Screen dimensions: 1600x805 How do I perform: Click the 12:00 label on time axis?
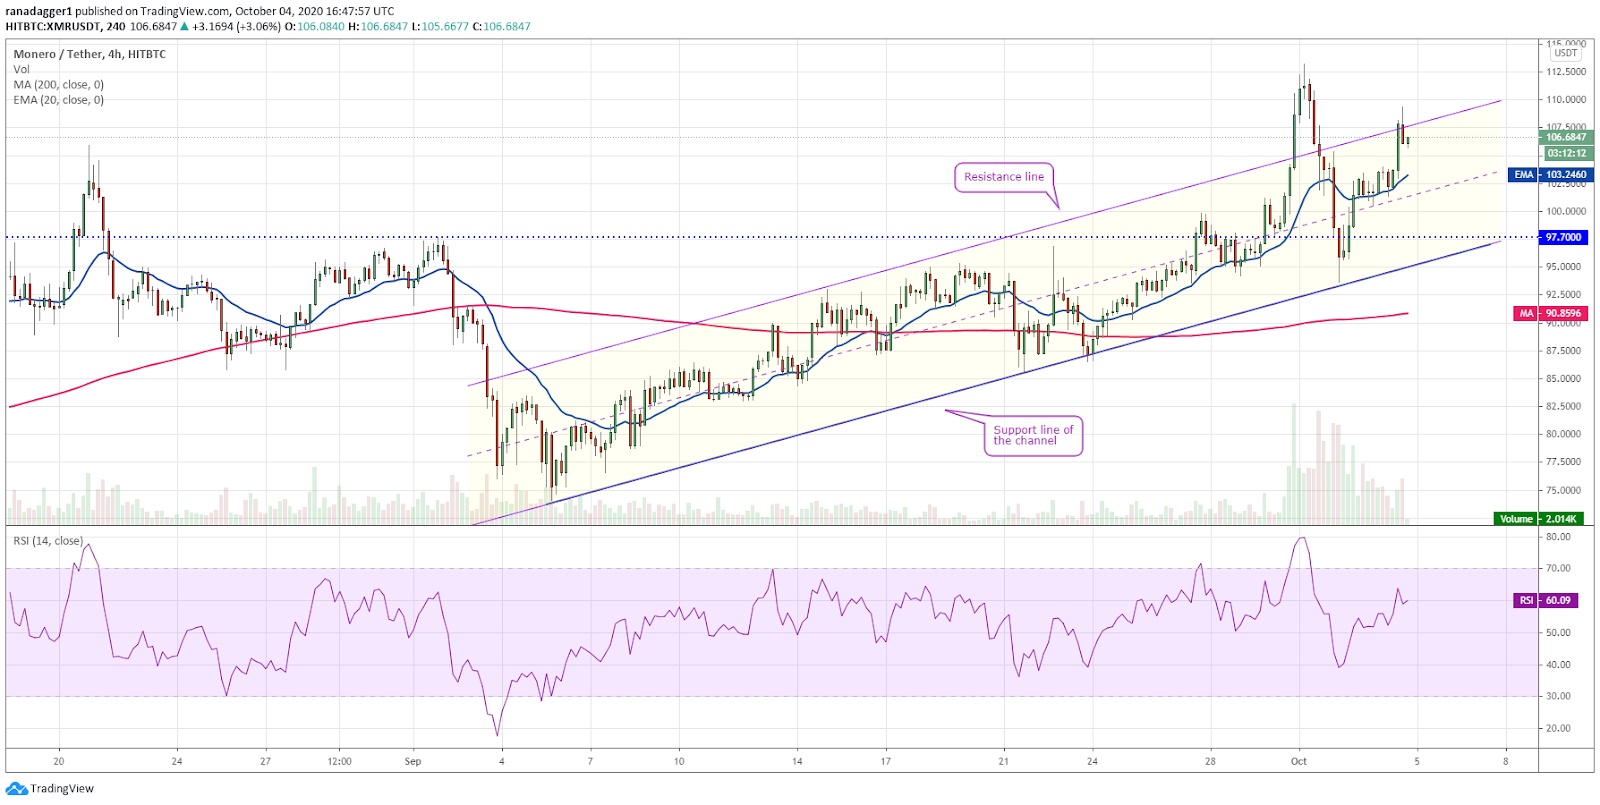(339, 761)
